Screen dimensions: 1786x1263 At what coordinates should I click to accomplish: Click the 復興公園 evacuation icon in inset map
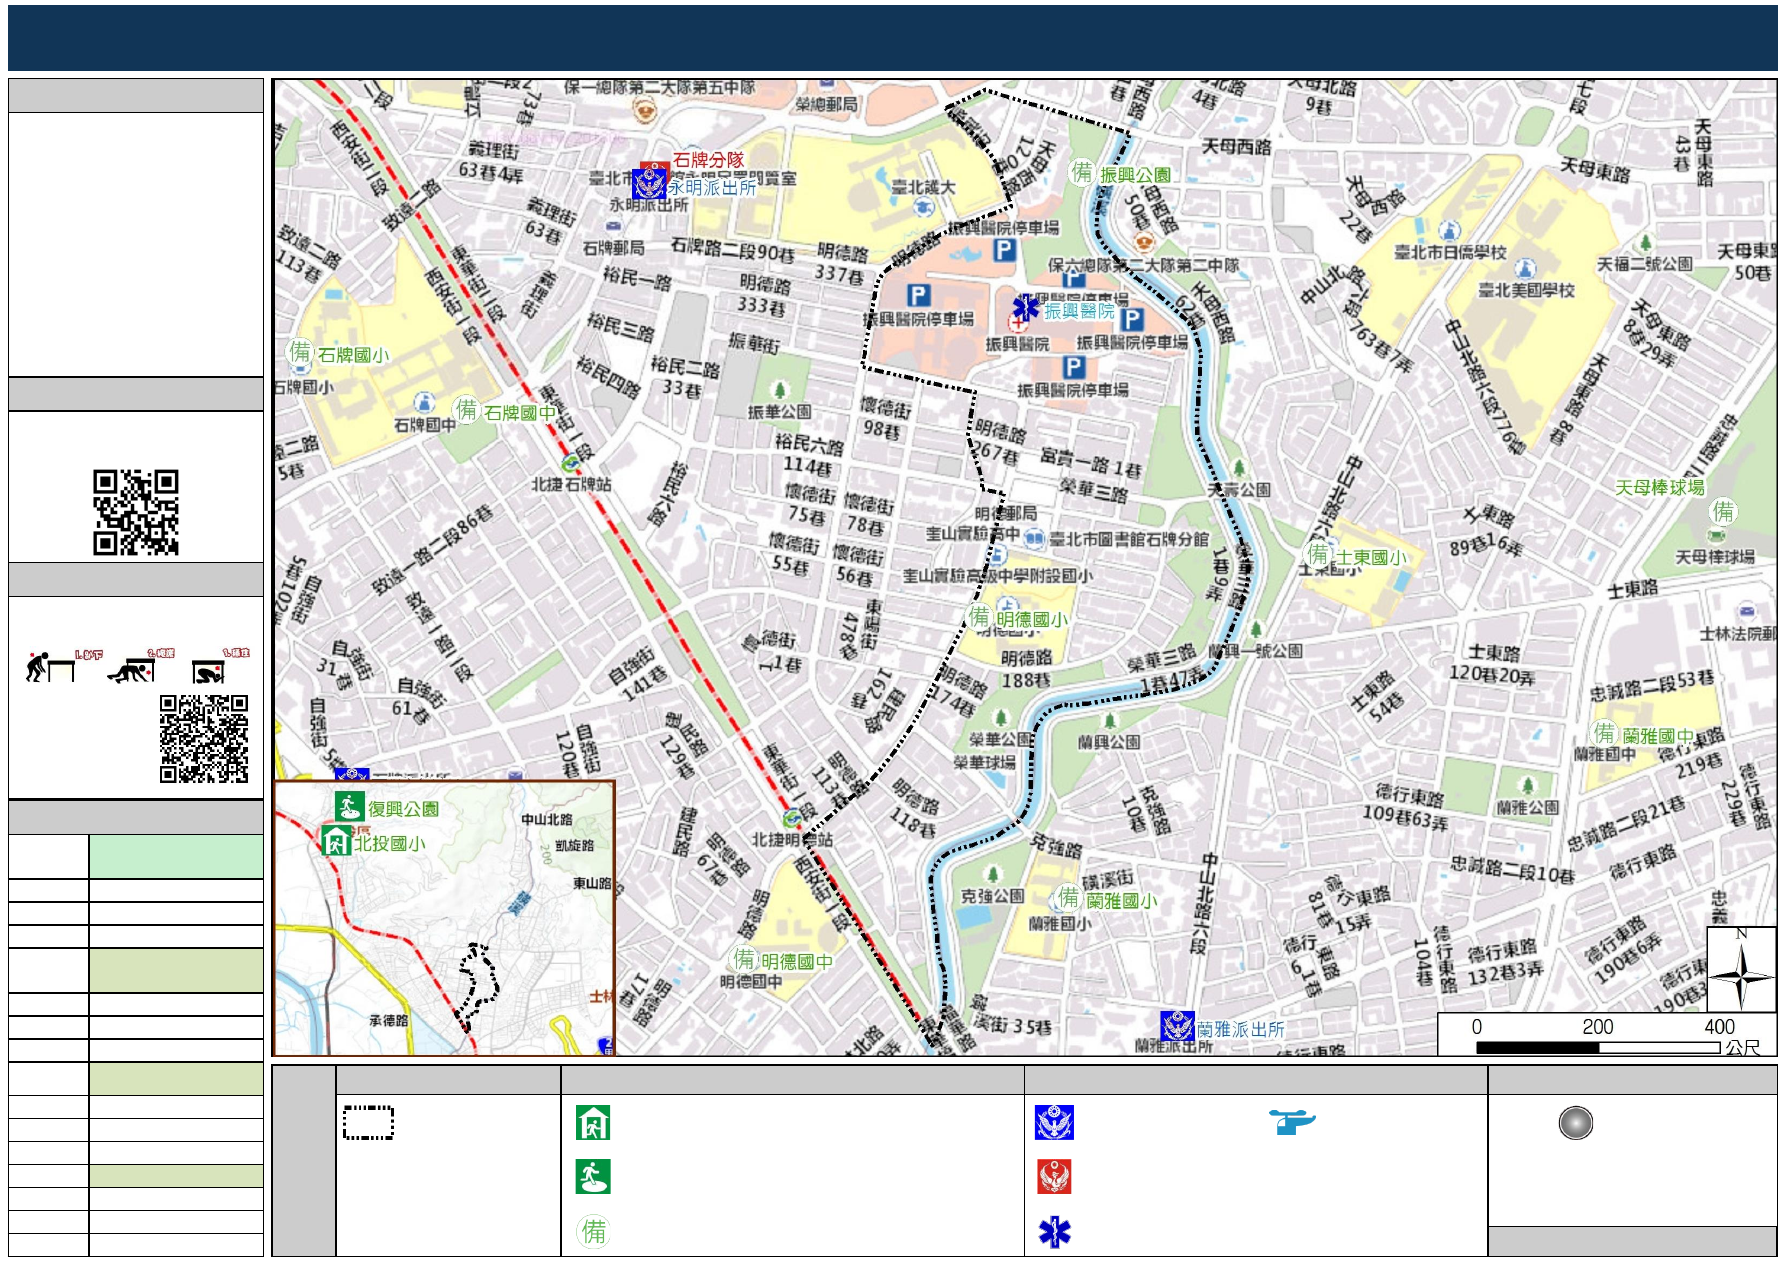pyautogui.click(x=349, y=806)
